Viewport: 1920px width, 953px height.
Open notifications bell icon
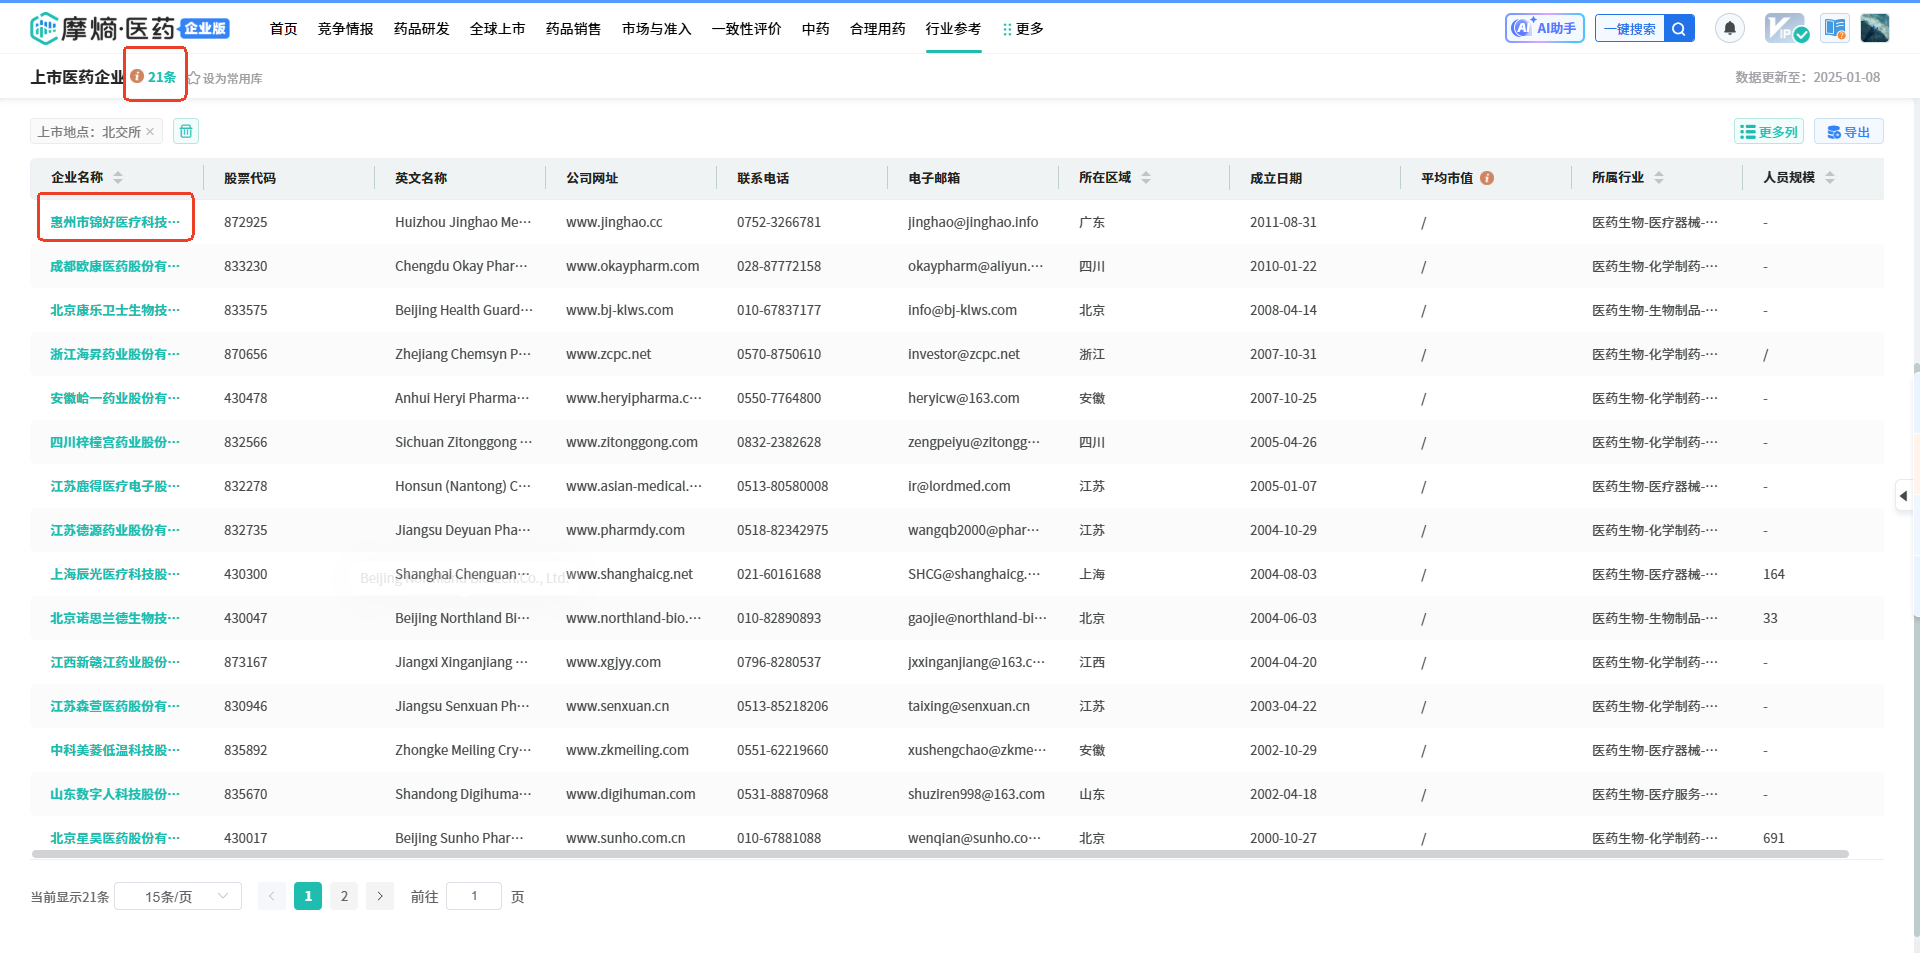1729,28
